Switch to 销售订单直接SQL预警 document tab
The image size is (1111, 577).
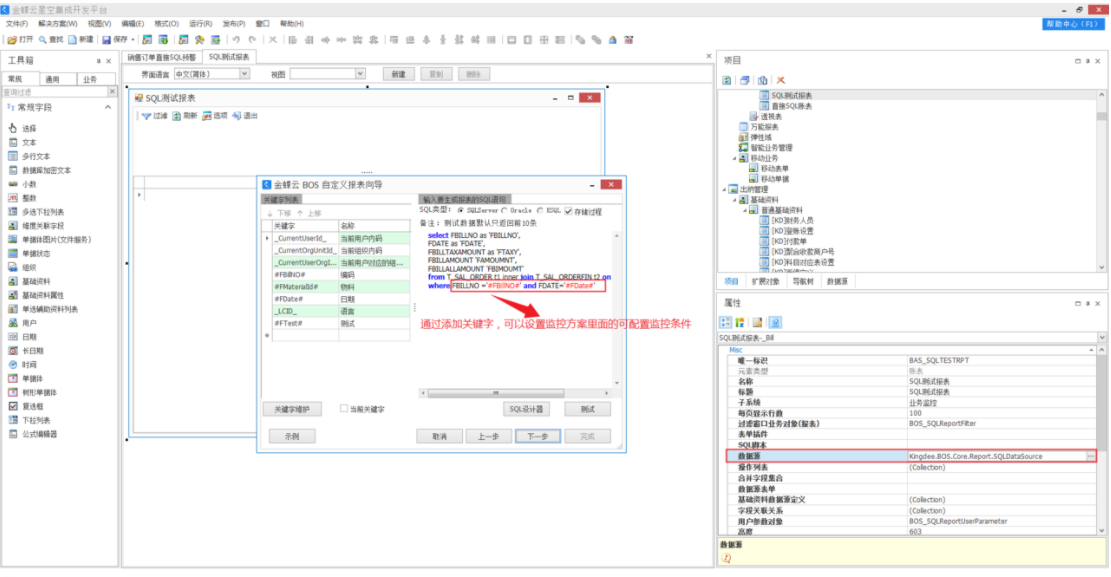[162, 57]
